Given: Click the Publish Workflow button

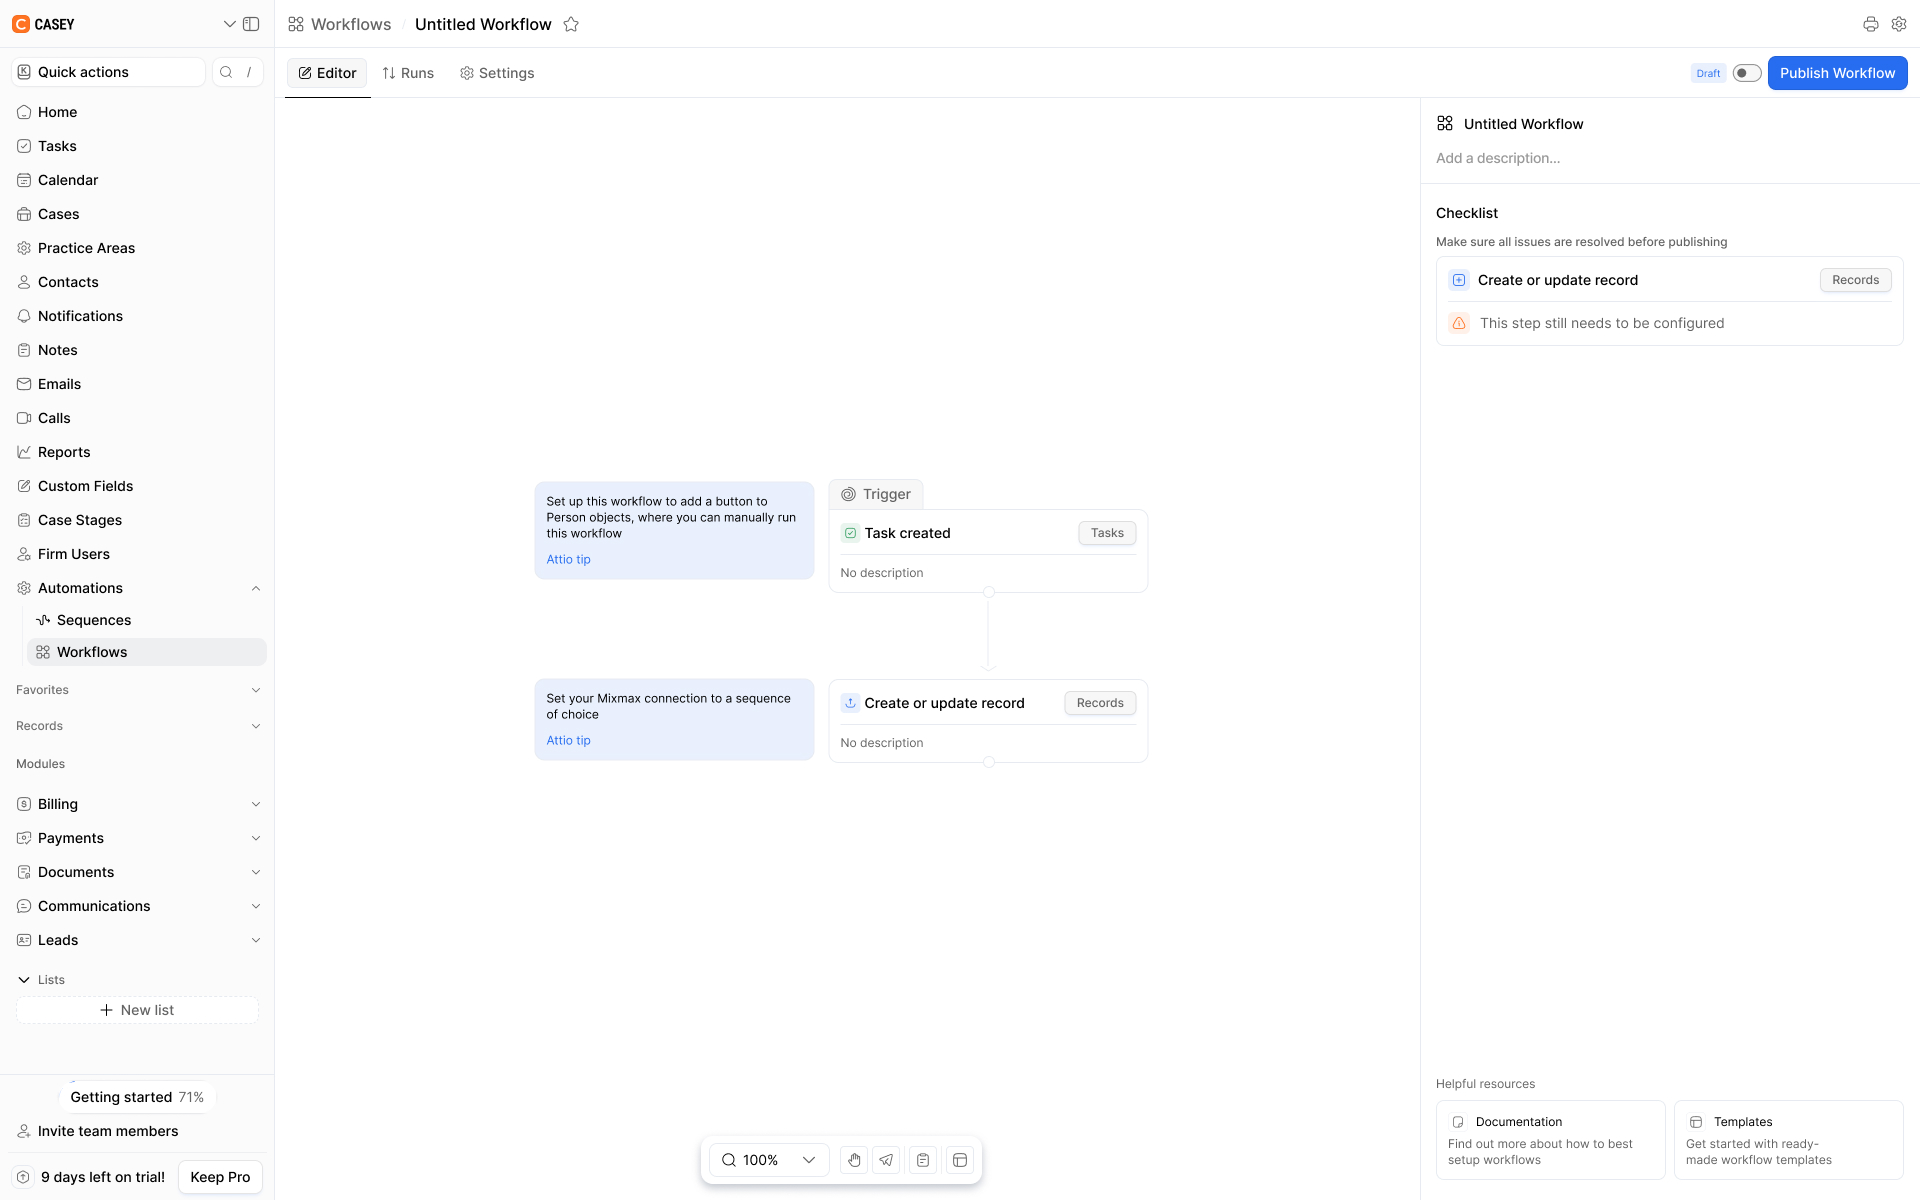Looking at the screenshot, I should (1837, 73).
